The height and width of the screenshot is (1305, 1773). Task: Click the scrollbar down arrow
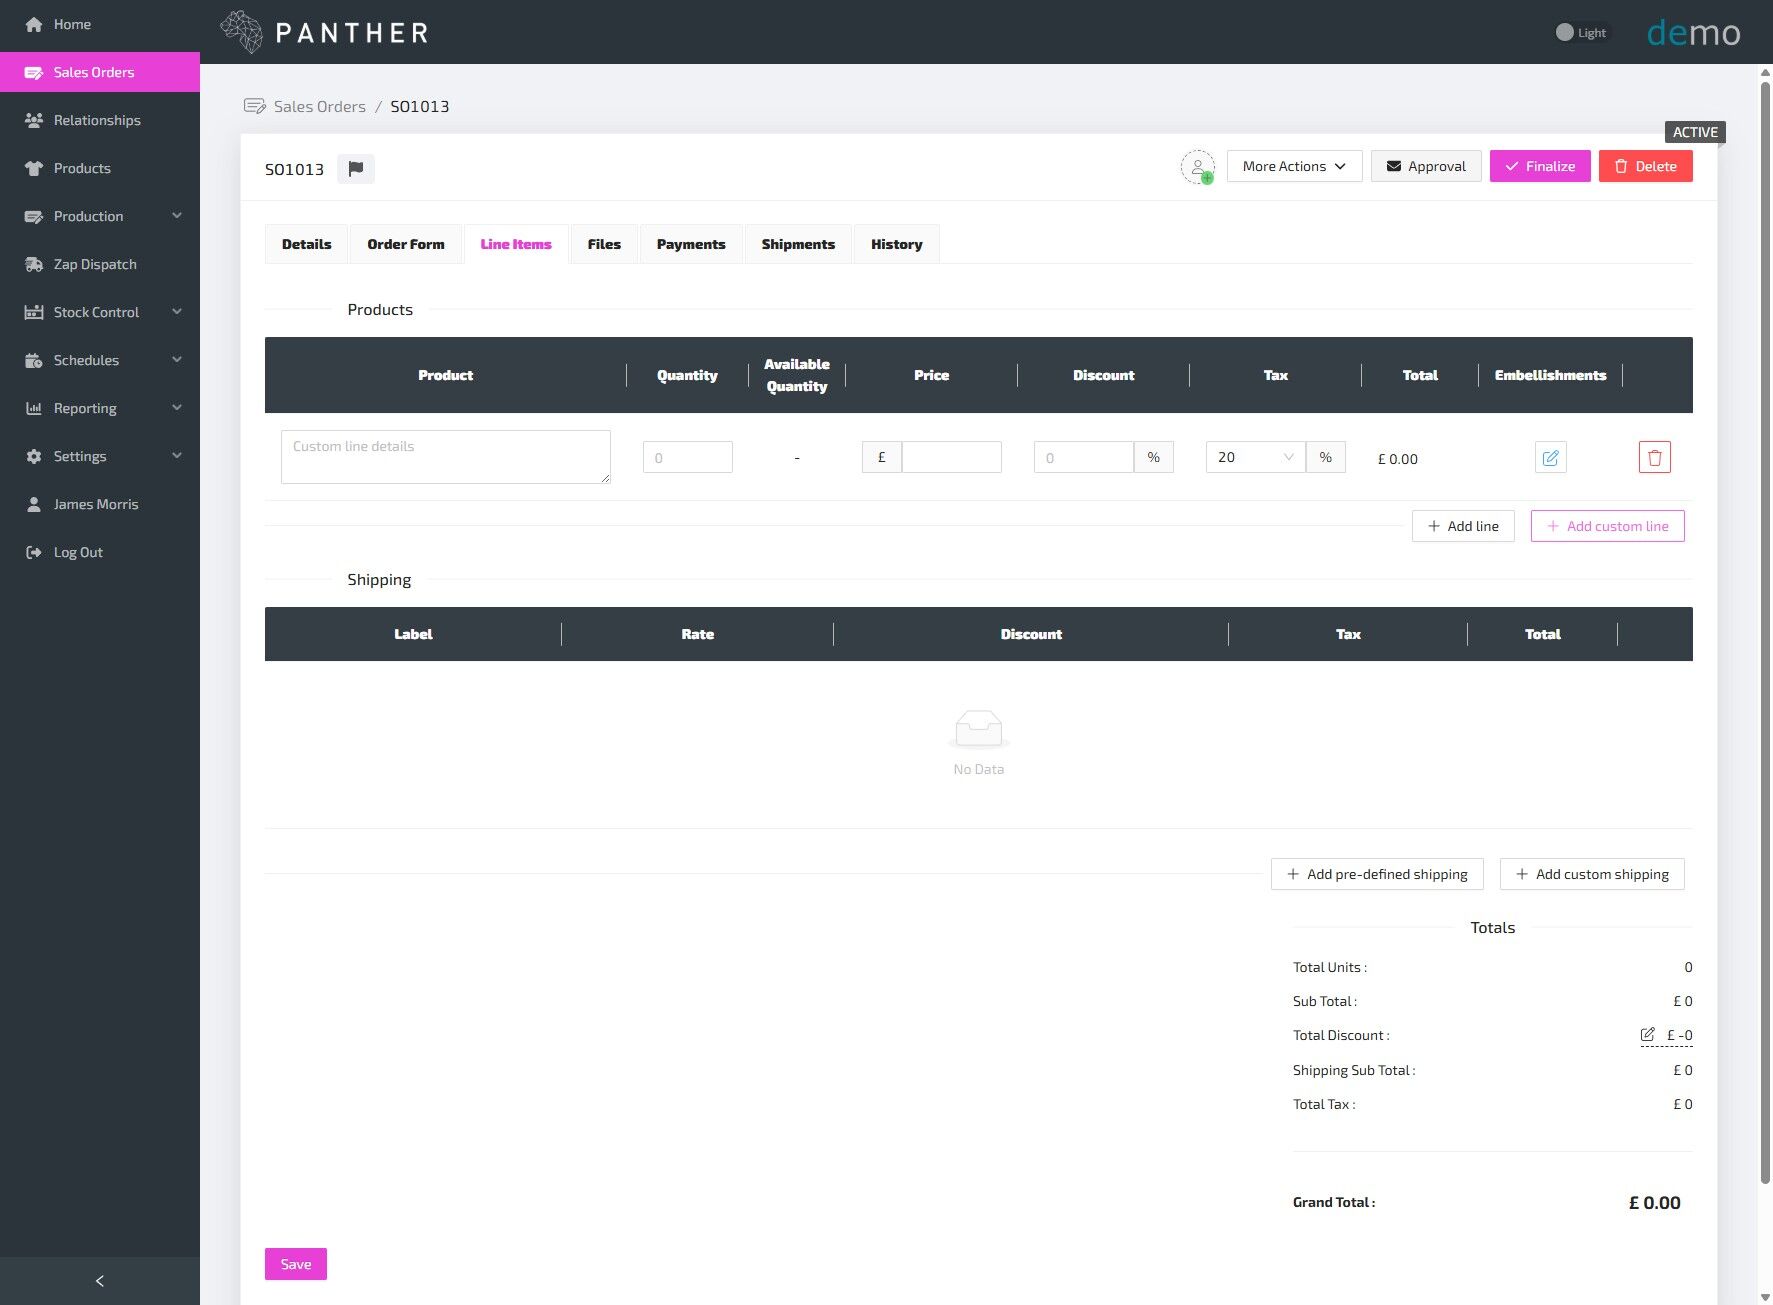(1765, 1297)
